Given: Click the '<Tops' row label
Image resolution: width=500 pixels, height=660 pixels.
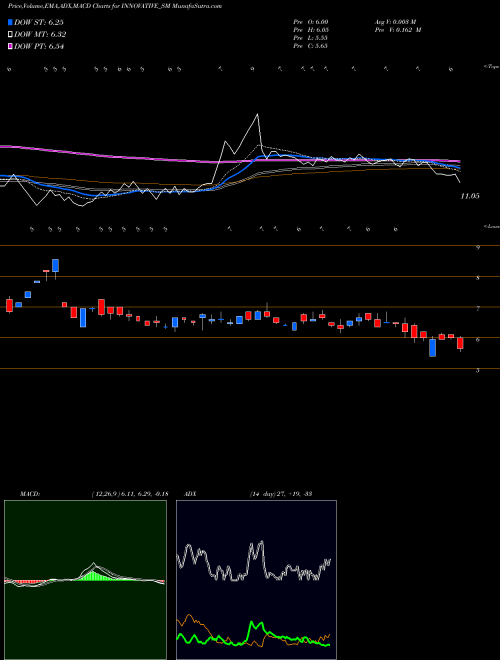Looking at the screenshot, I should click(491, 67).
